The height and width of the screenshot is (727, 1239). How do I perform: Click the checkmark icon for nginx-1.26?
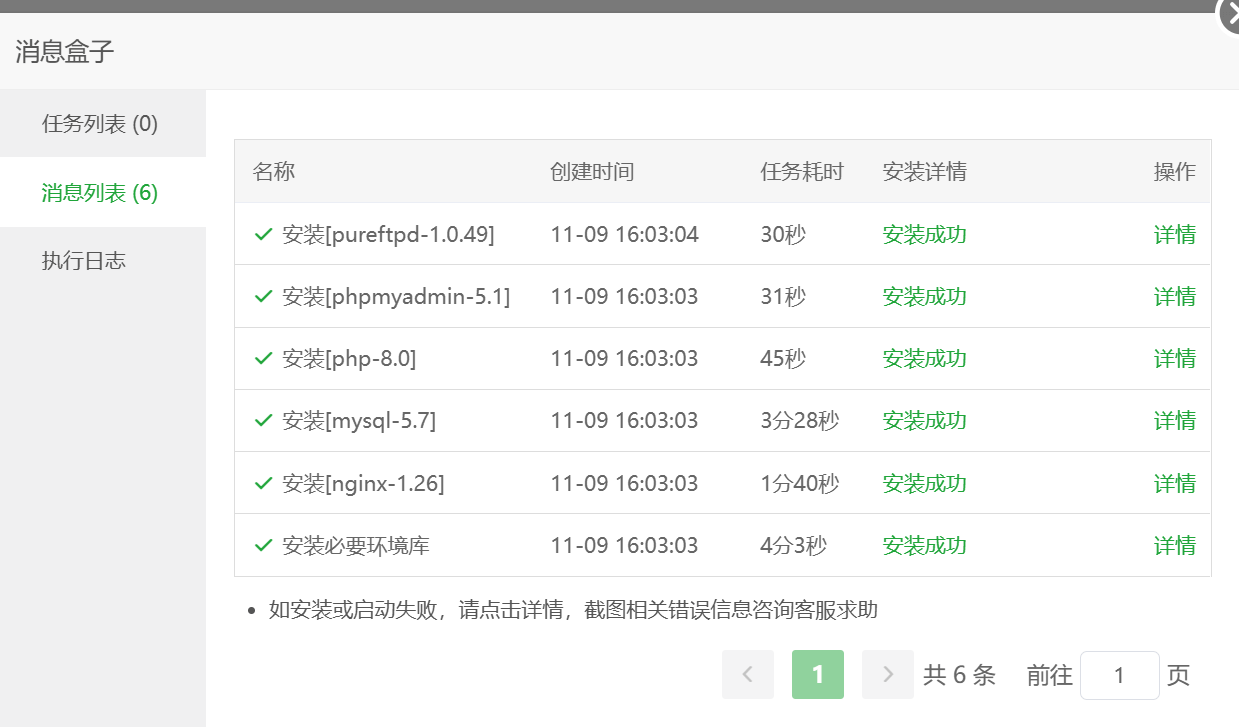tap(264, 483)
